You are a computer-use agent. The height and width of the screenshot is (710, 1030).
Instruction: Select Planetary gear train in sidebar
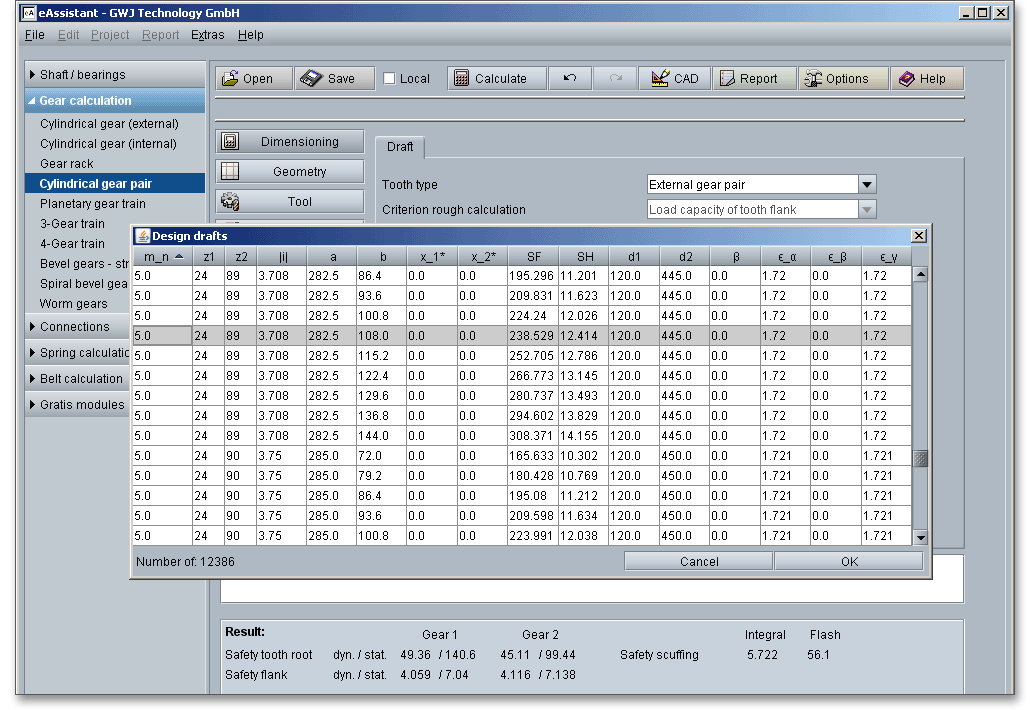pos(92,204)
